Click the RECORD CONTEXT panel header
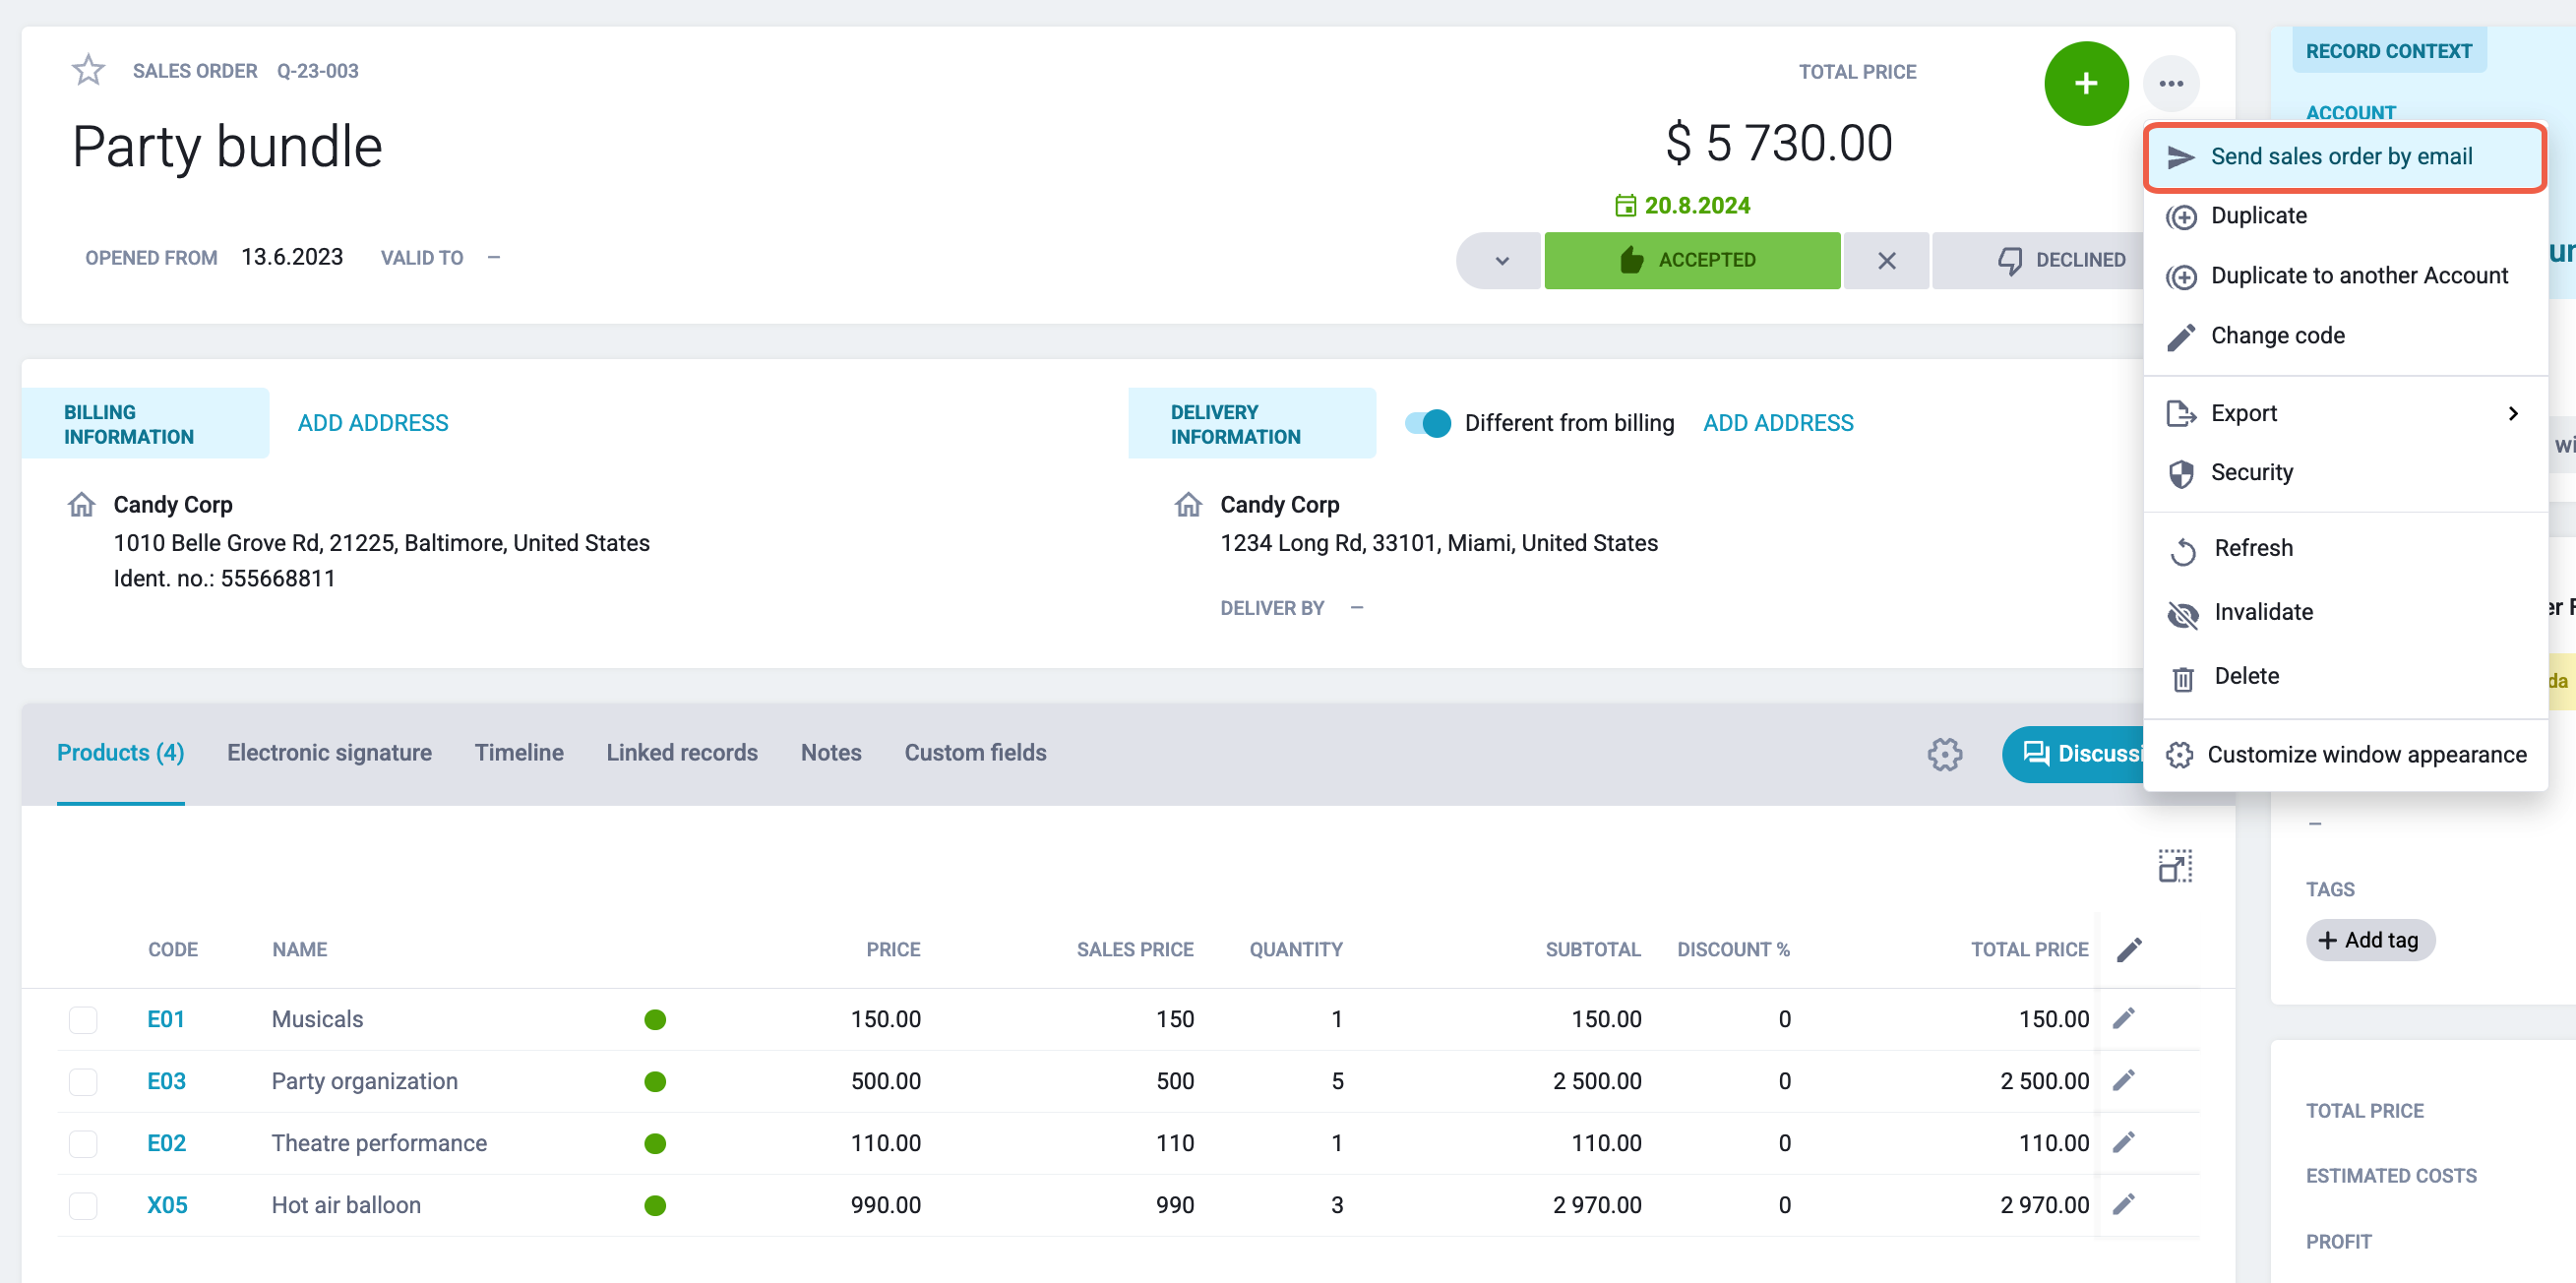 click(x=2388, y=51)
